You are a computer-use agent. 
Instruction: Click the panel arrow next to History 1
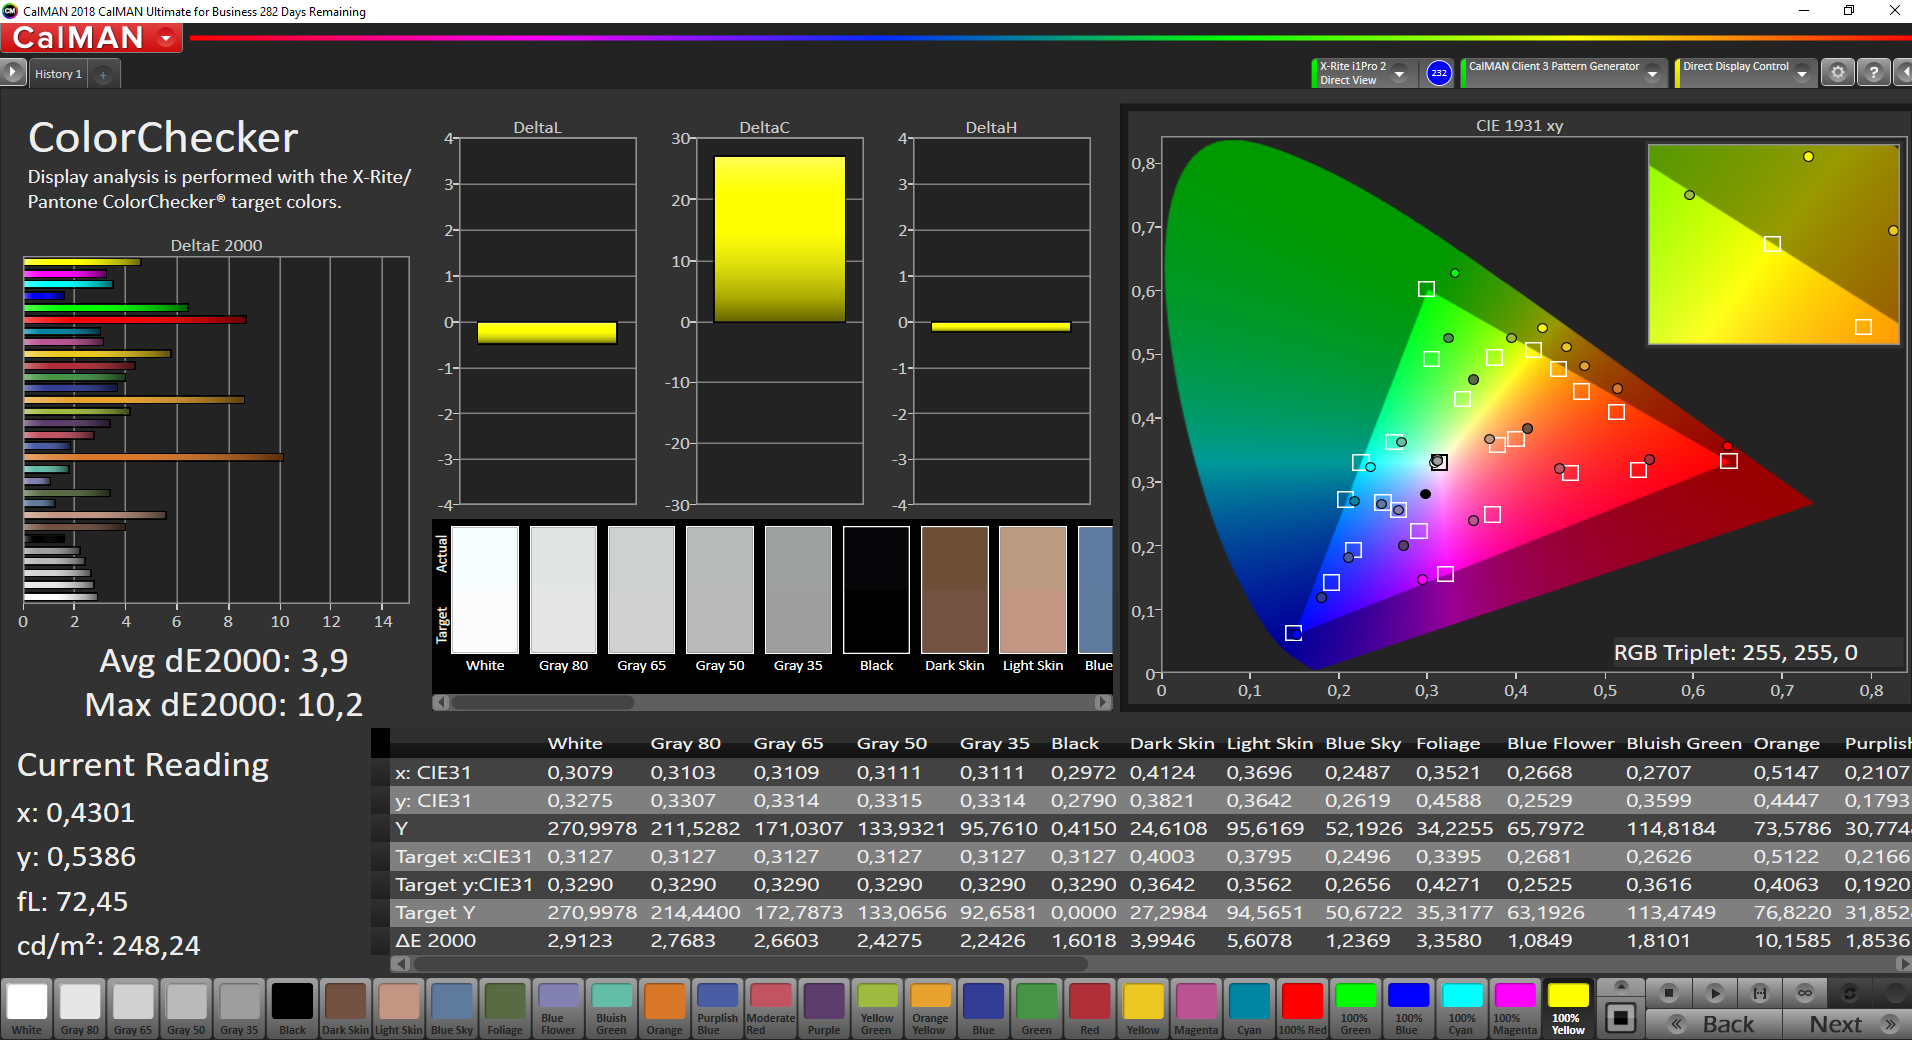(13, 73)
